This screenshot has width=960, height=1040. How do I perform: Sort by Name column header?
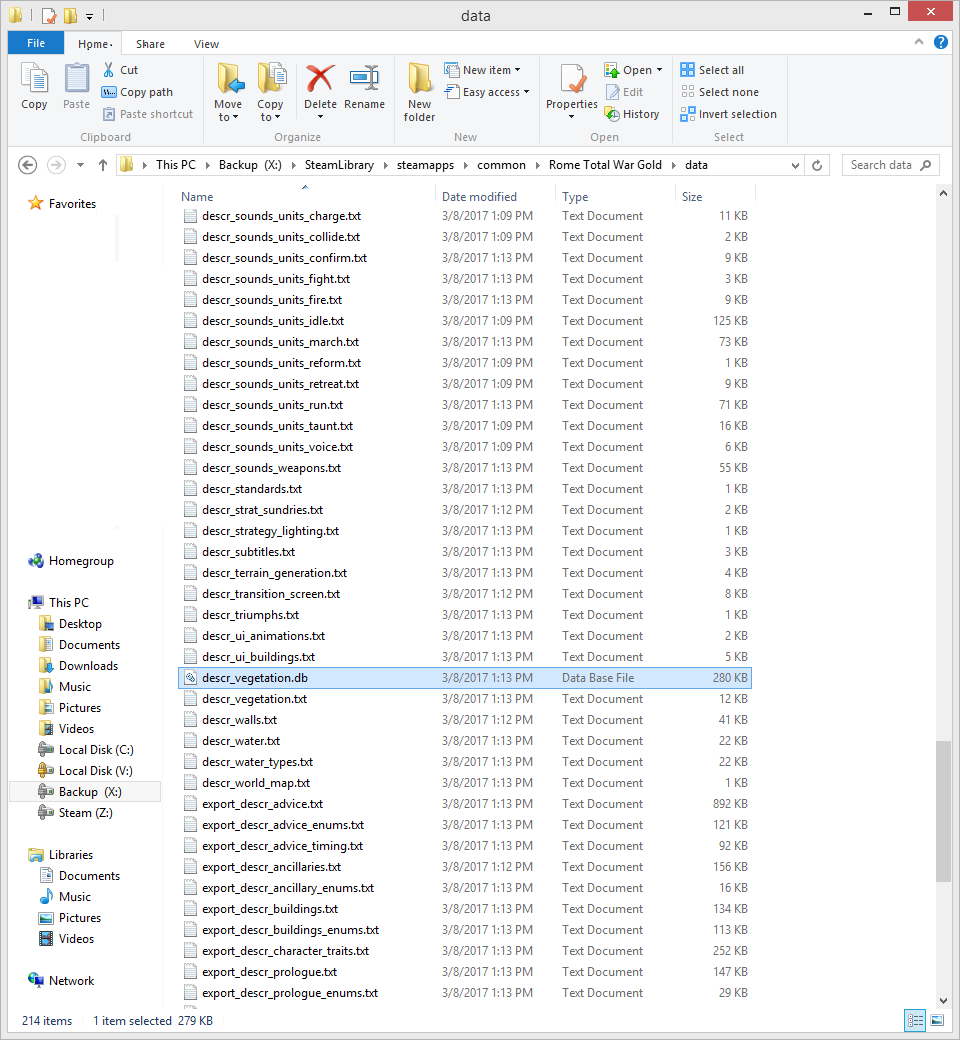coord(197,196)
